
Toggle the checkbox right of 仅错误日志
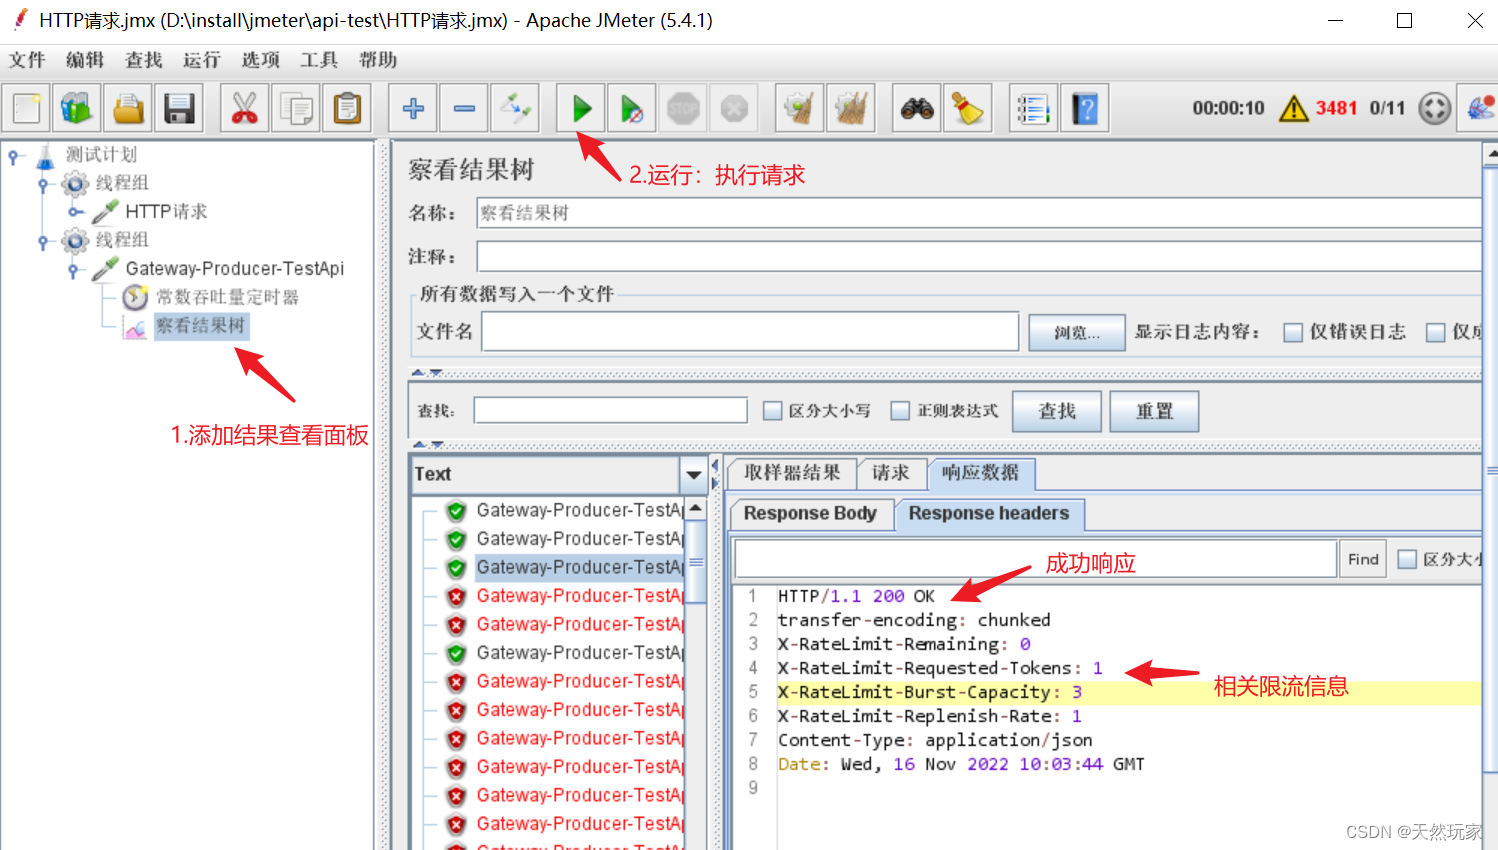[x=1436, y=332]
